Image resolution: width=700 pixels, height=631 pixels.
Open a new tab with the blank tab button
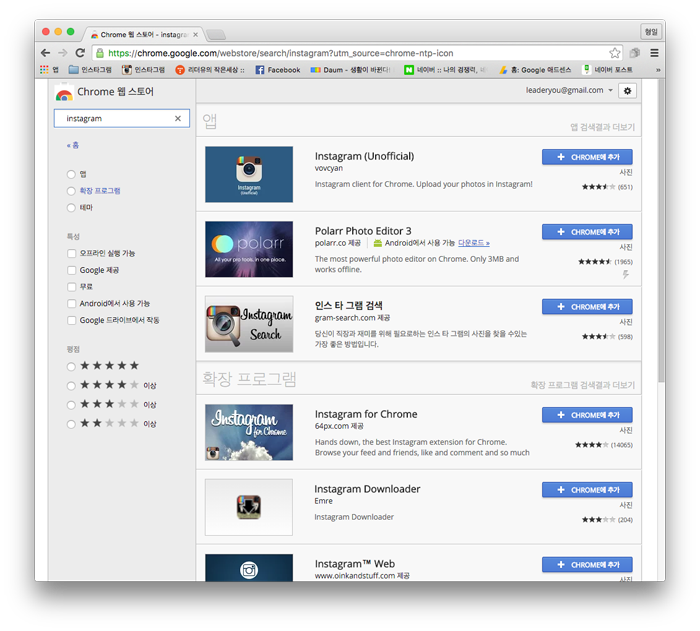pos(216,35)
